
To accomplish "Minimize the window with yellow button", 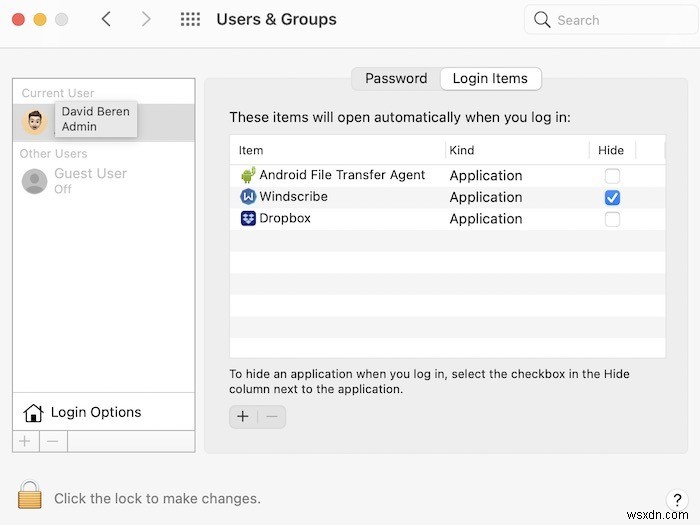I will click(x=40, y=20).
